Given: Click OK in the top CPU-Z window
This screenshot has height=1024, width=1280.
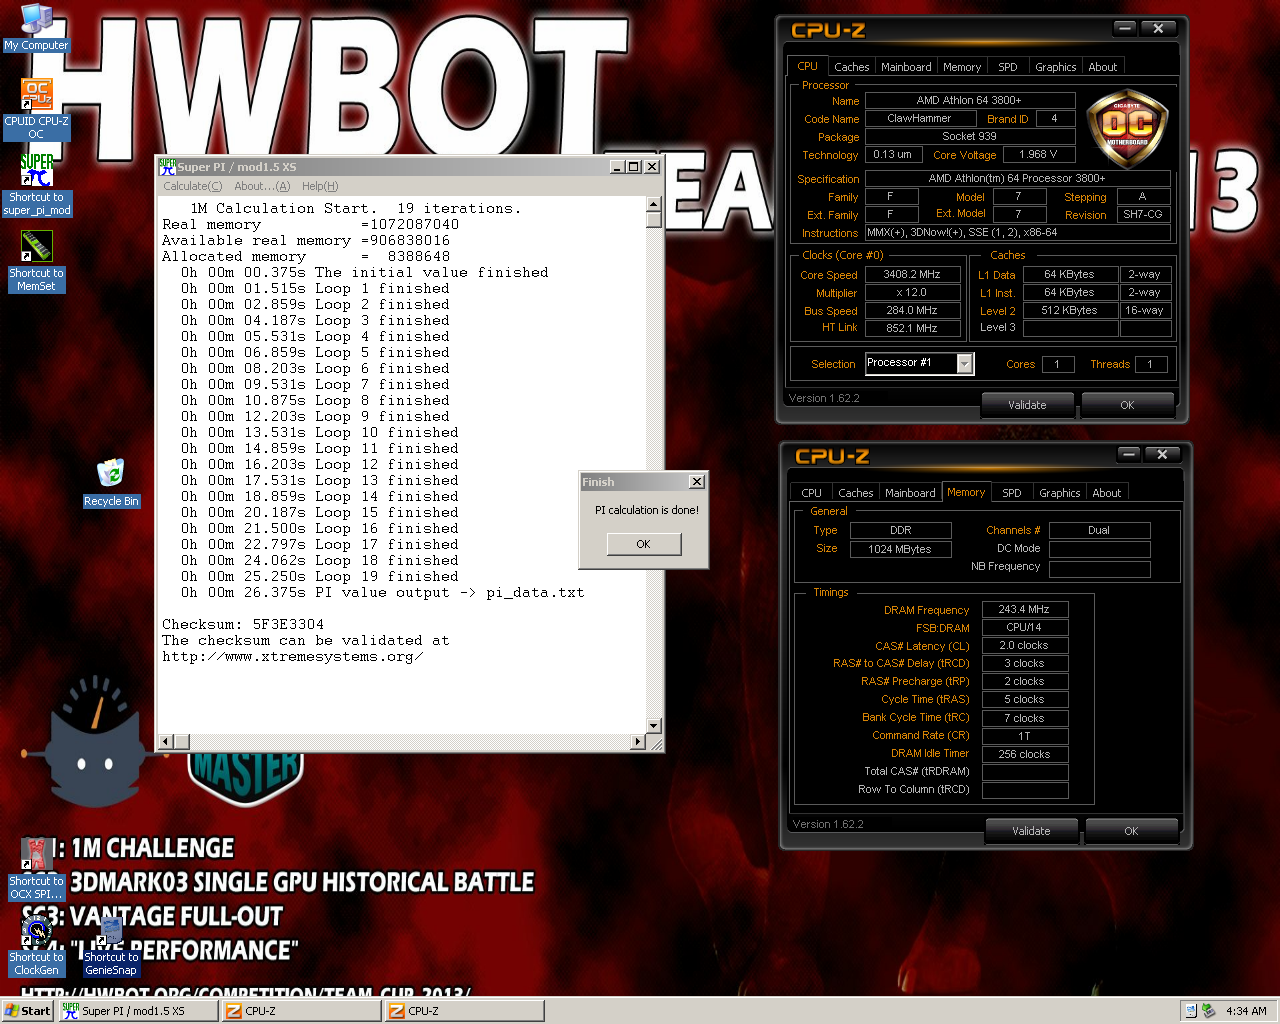Looking at the screenshot, I should coord(1127,405).
